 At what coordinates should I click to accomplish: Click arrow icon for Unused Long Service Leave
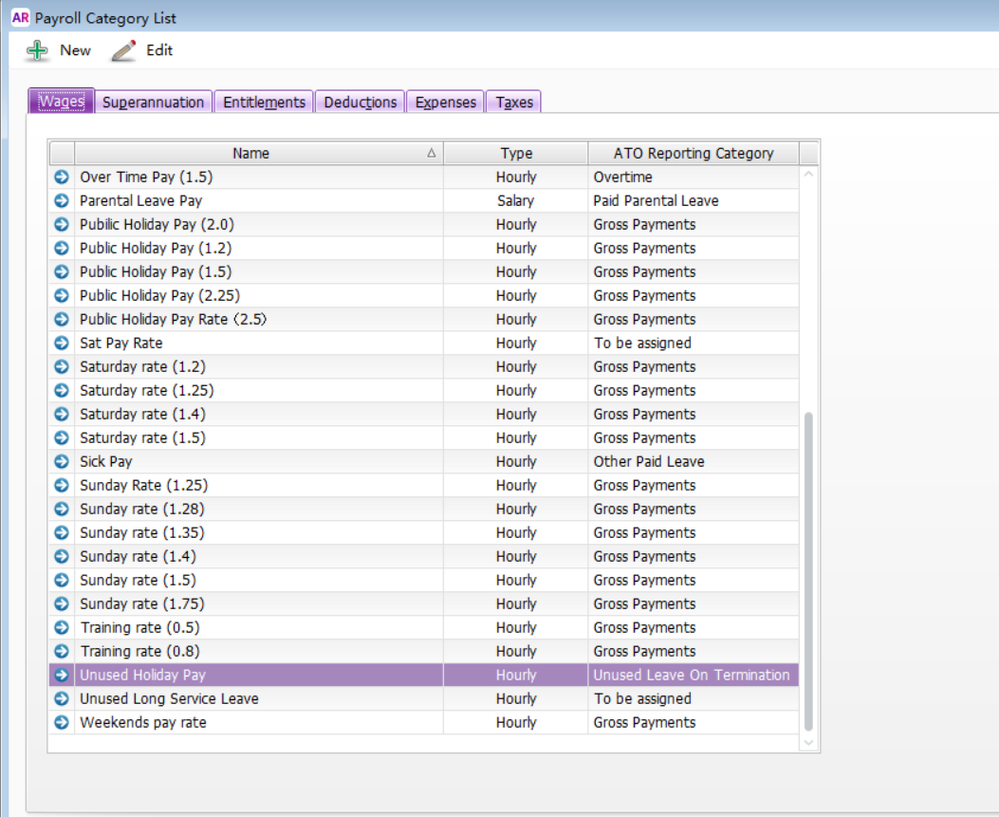[x=61, y=699]
